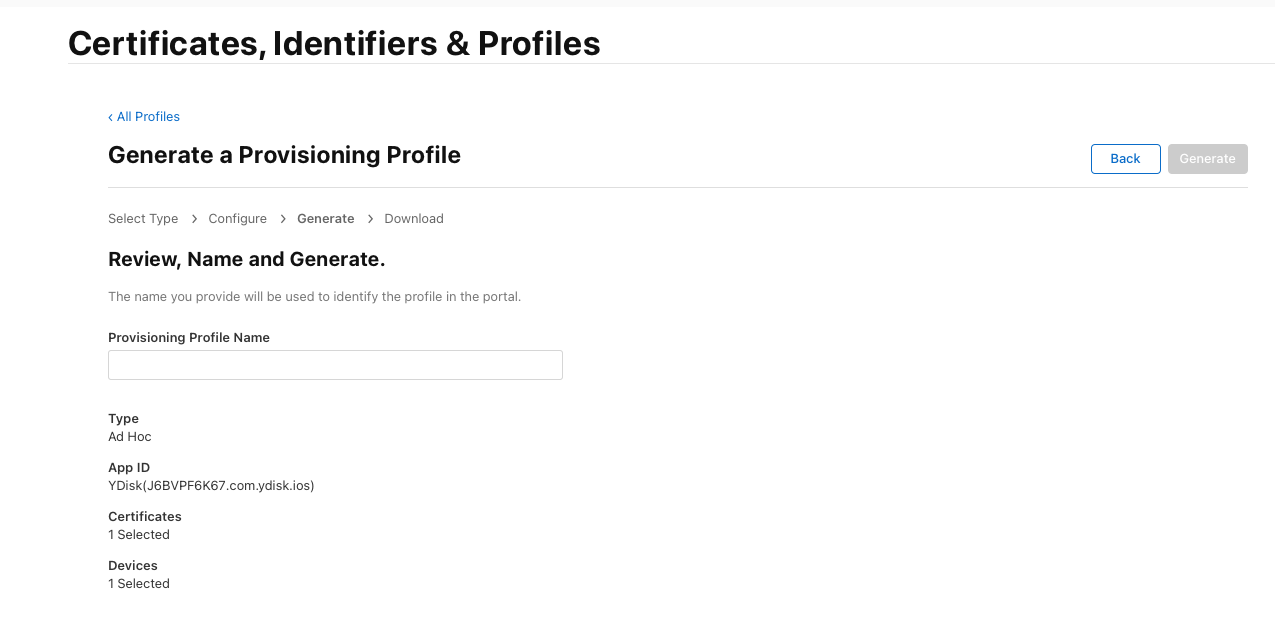Click the greyed-out Generate button
The width and height of the screenshot is (1275, 635).
(x=1207, y=159)
